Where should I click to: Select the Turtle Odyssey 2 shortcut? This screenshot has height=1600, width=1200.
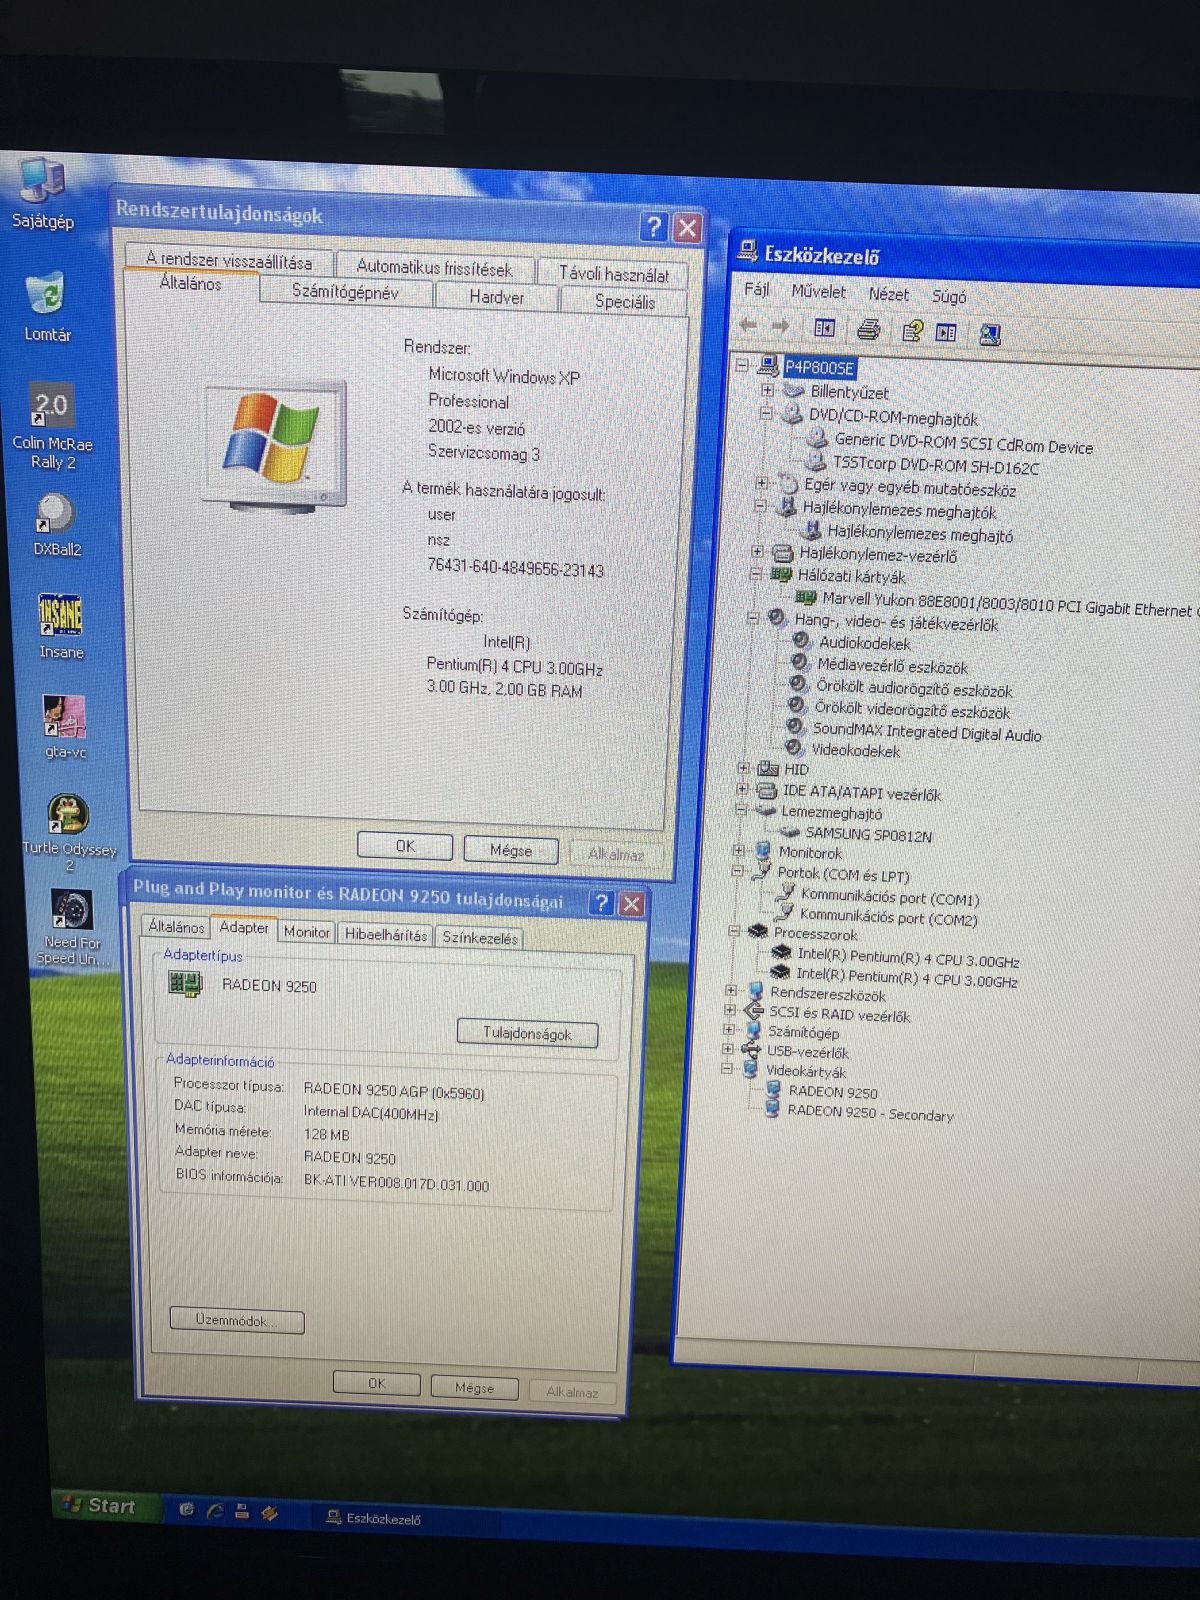(x=69, y=833)
